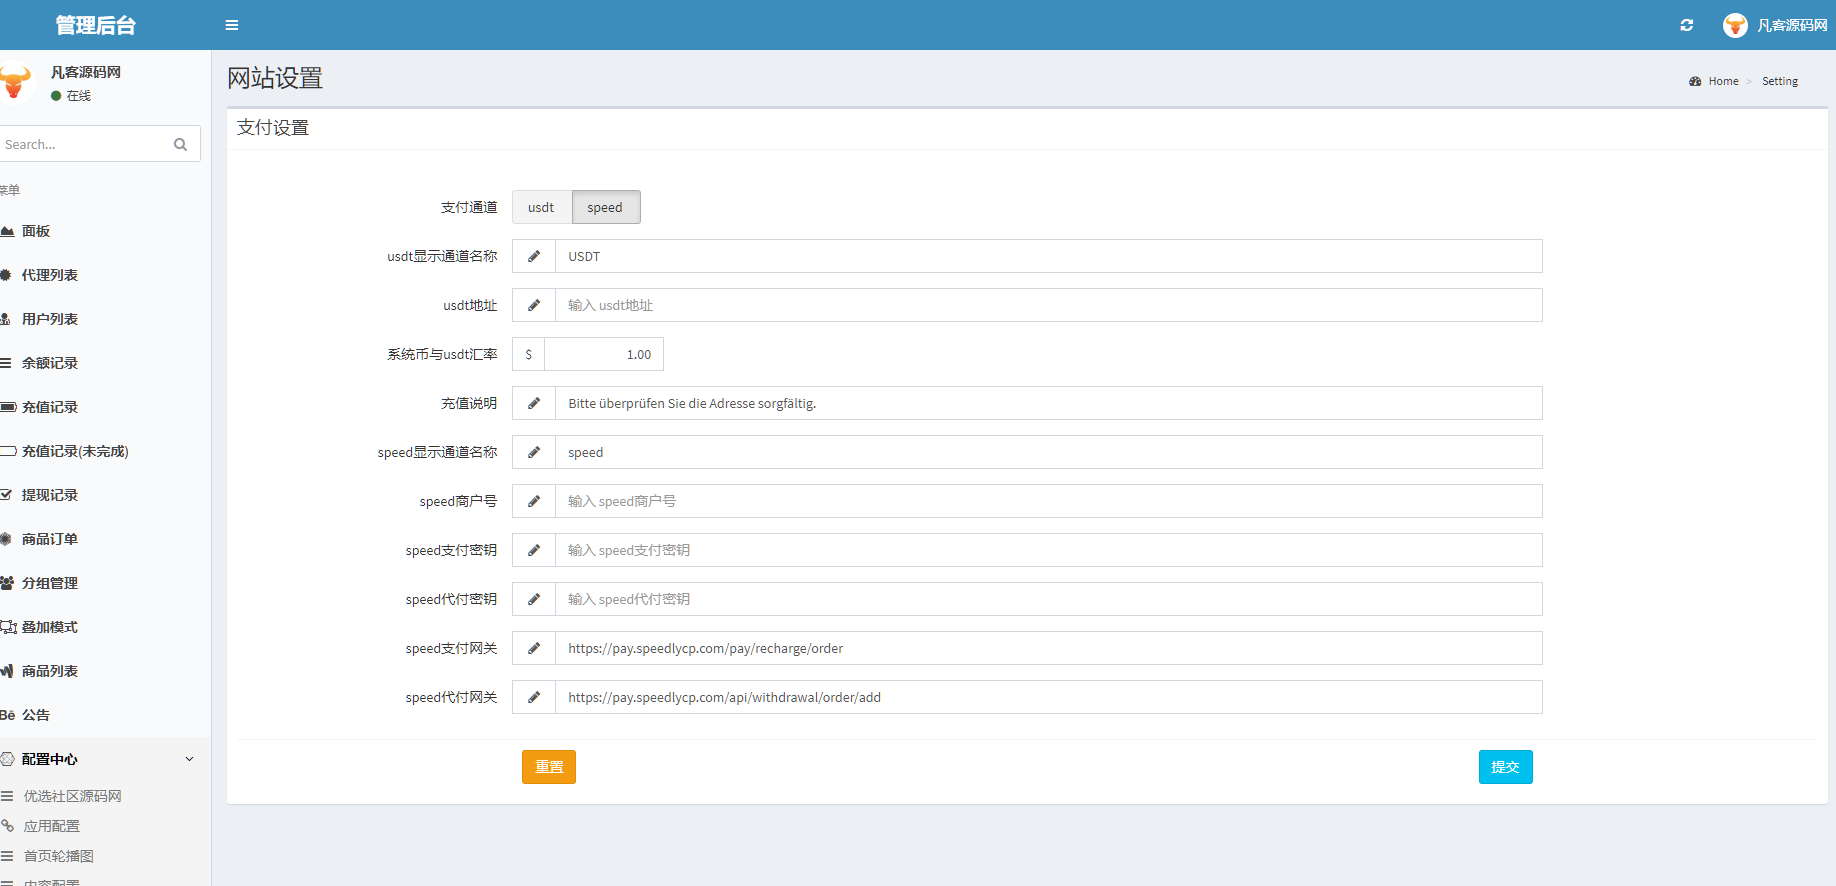Click the blue 提交 button
The width and height of the screenshot is (1836, 886).
click(1505, 767)
